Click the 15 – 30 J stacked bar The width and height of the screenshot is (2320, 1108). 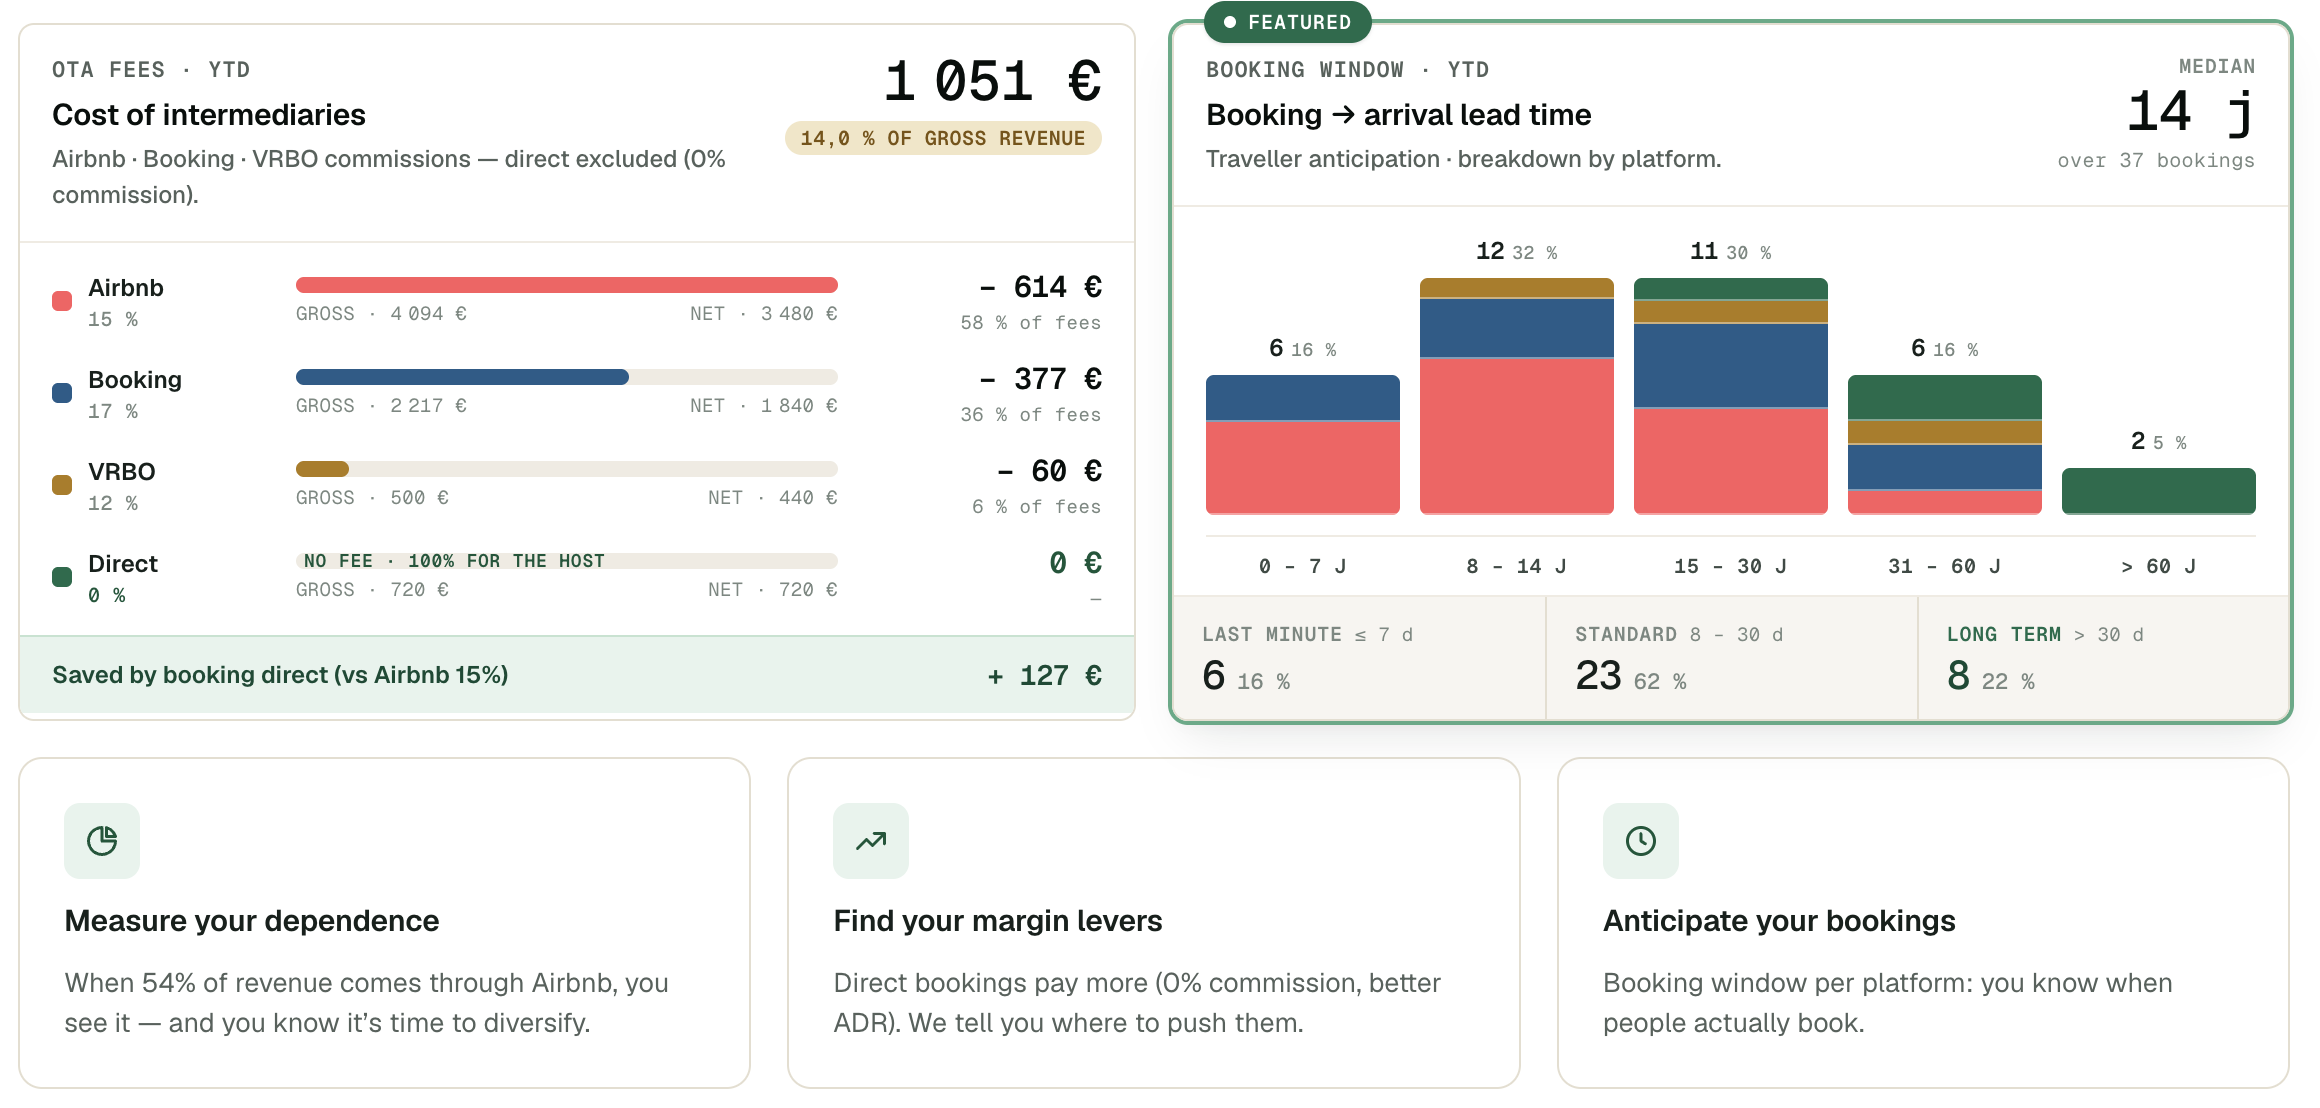pos(1731,396)
